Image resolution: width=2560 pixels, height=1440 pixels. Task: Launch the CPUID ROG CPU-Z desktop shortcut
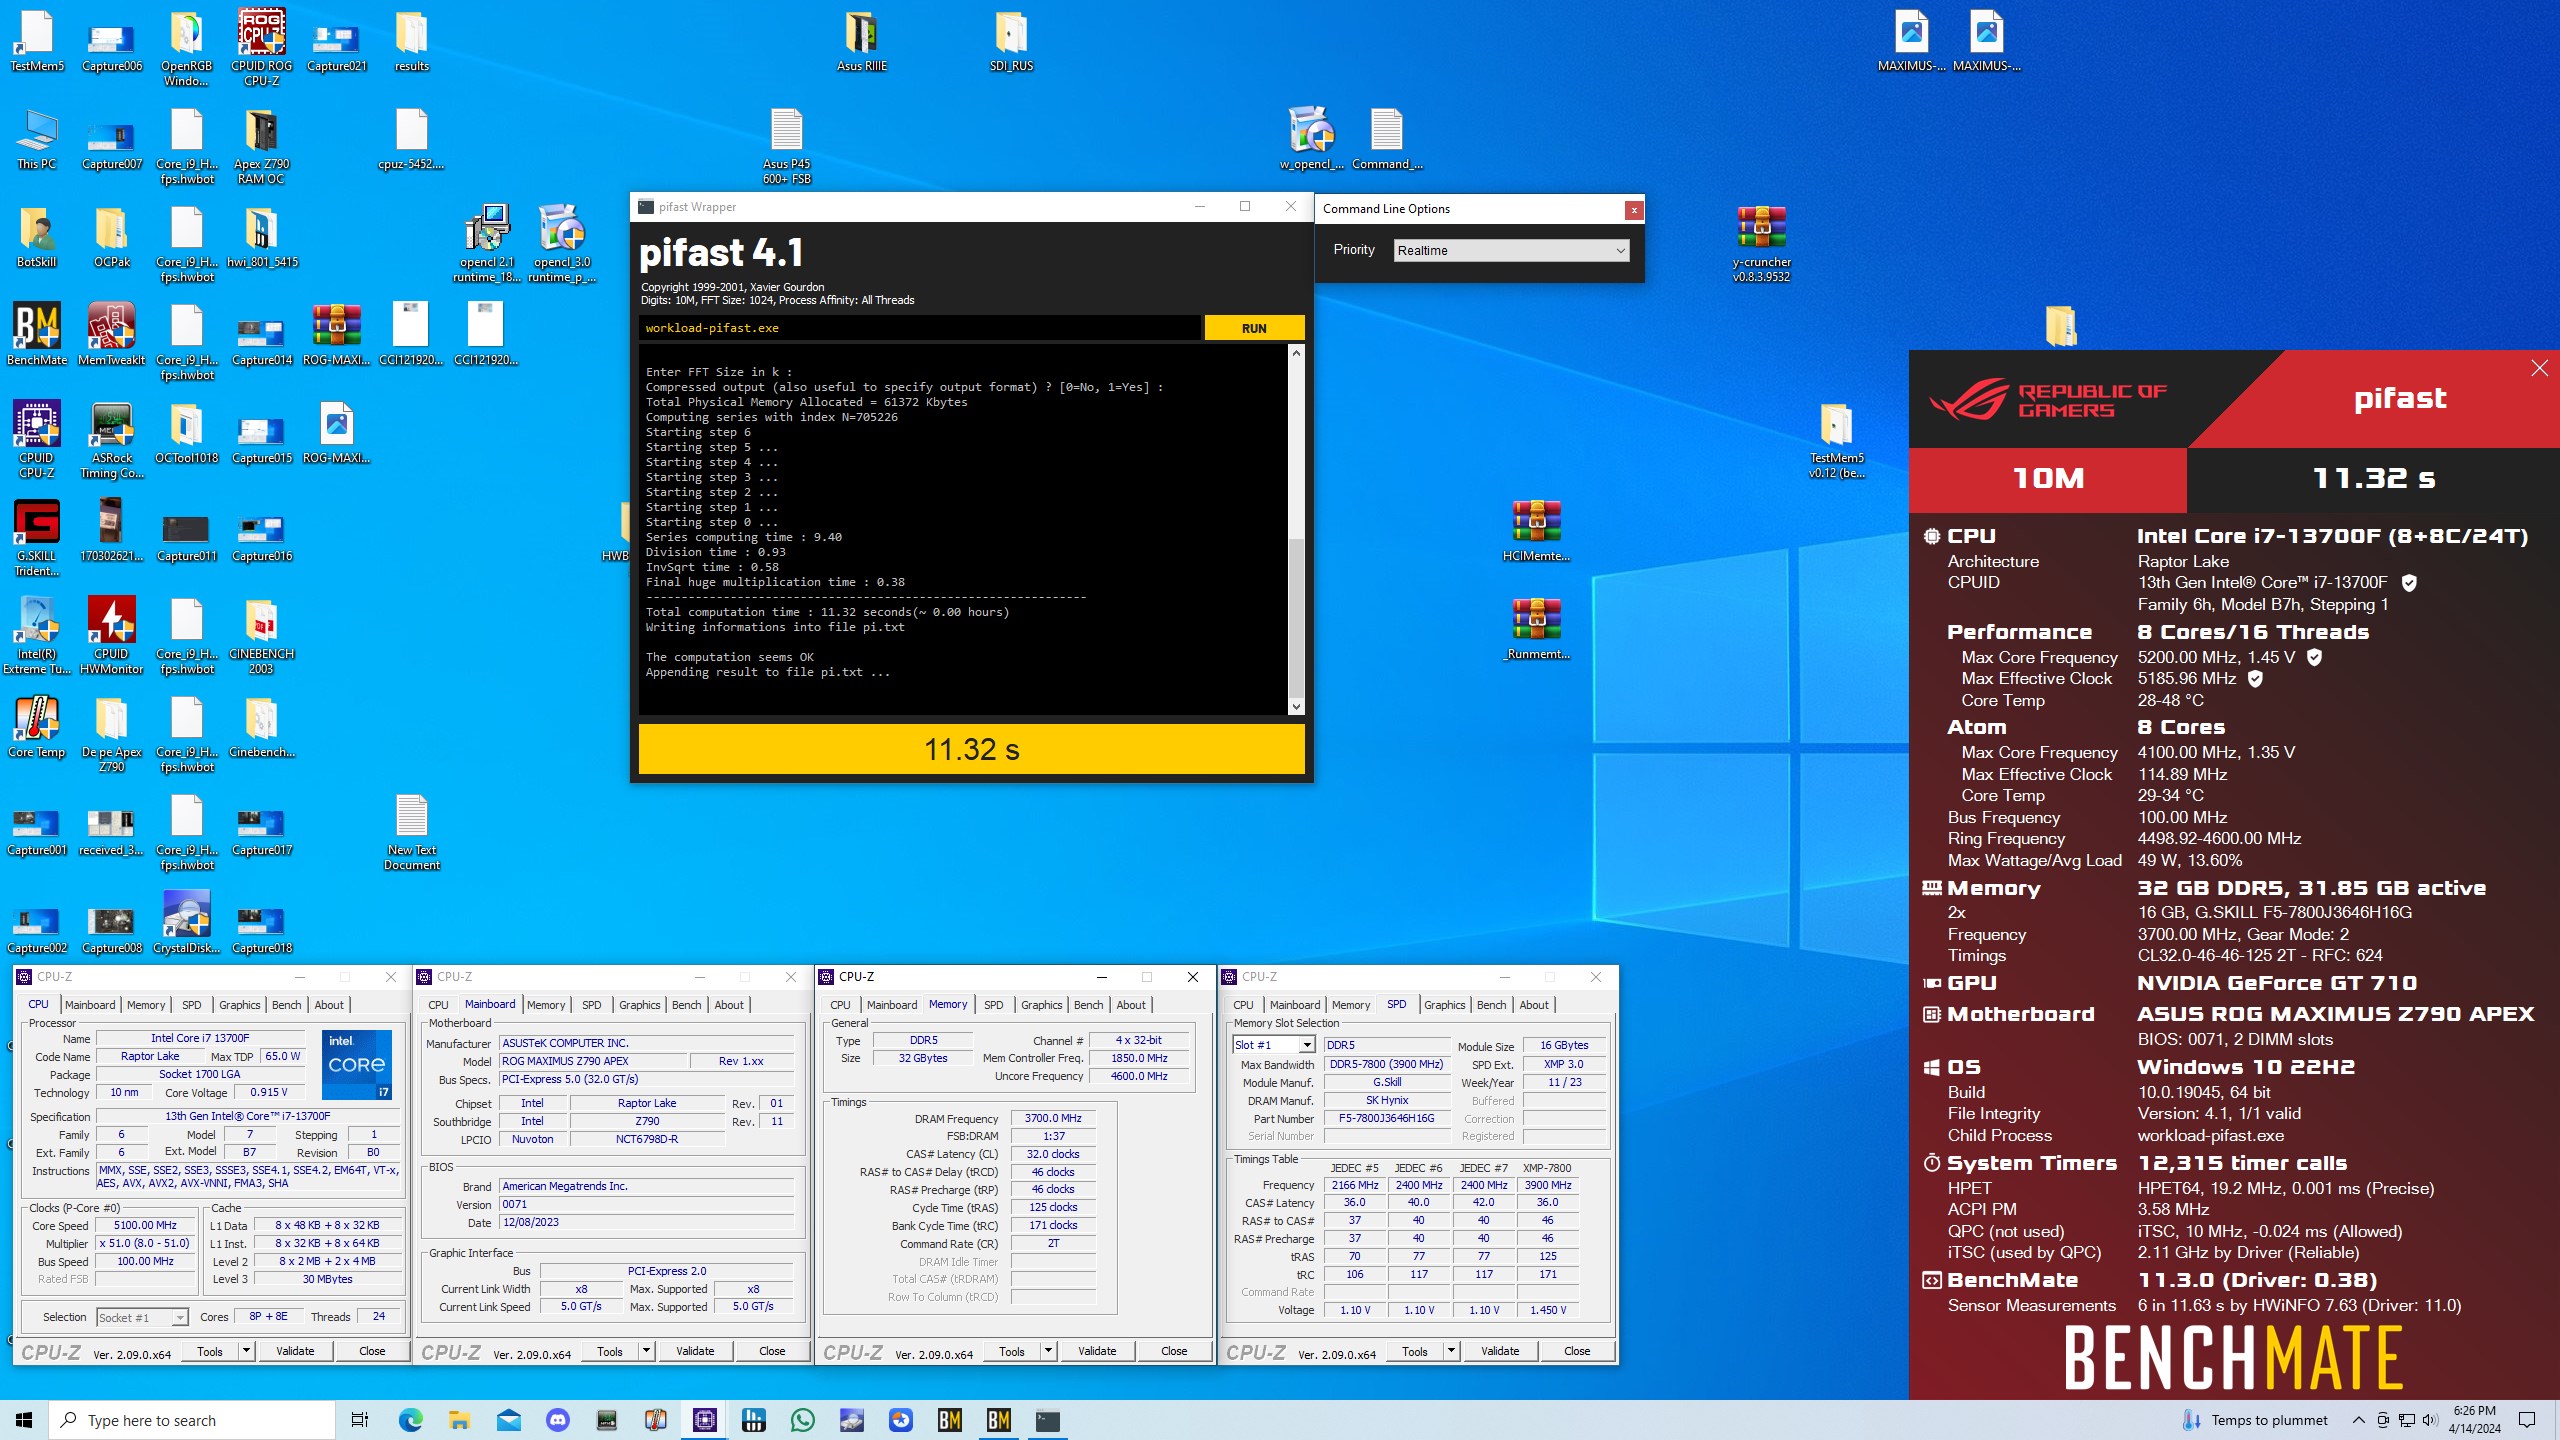pos(261,46)
